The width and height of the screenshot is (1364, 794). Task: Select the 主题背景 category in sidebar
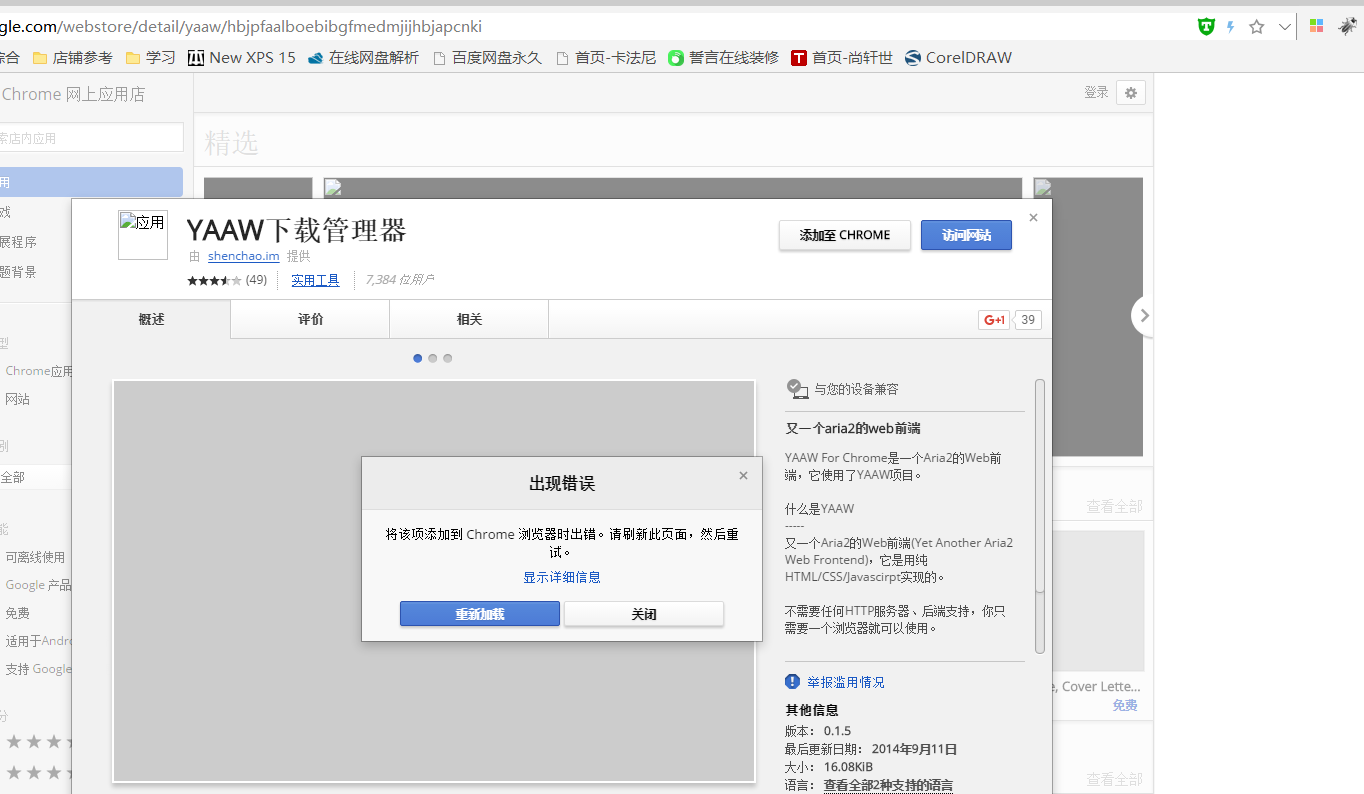[x=18, y=272]
